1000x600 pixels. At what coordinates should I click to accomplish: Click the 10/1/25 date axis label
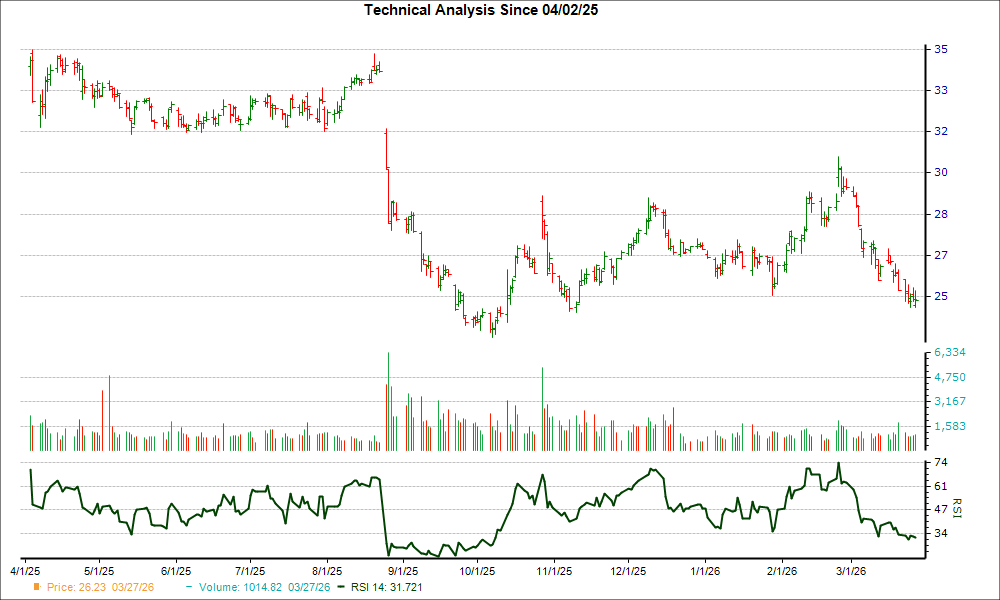[477, 569]
